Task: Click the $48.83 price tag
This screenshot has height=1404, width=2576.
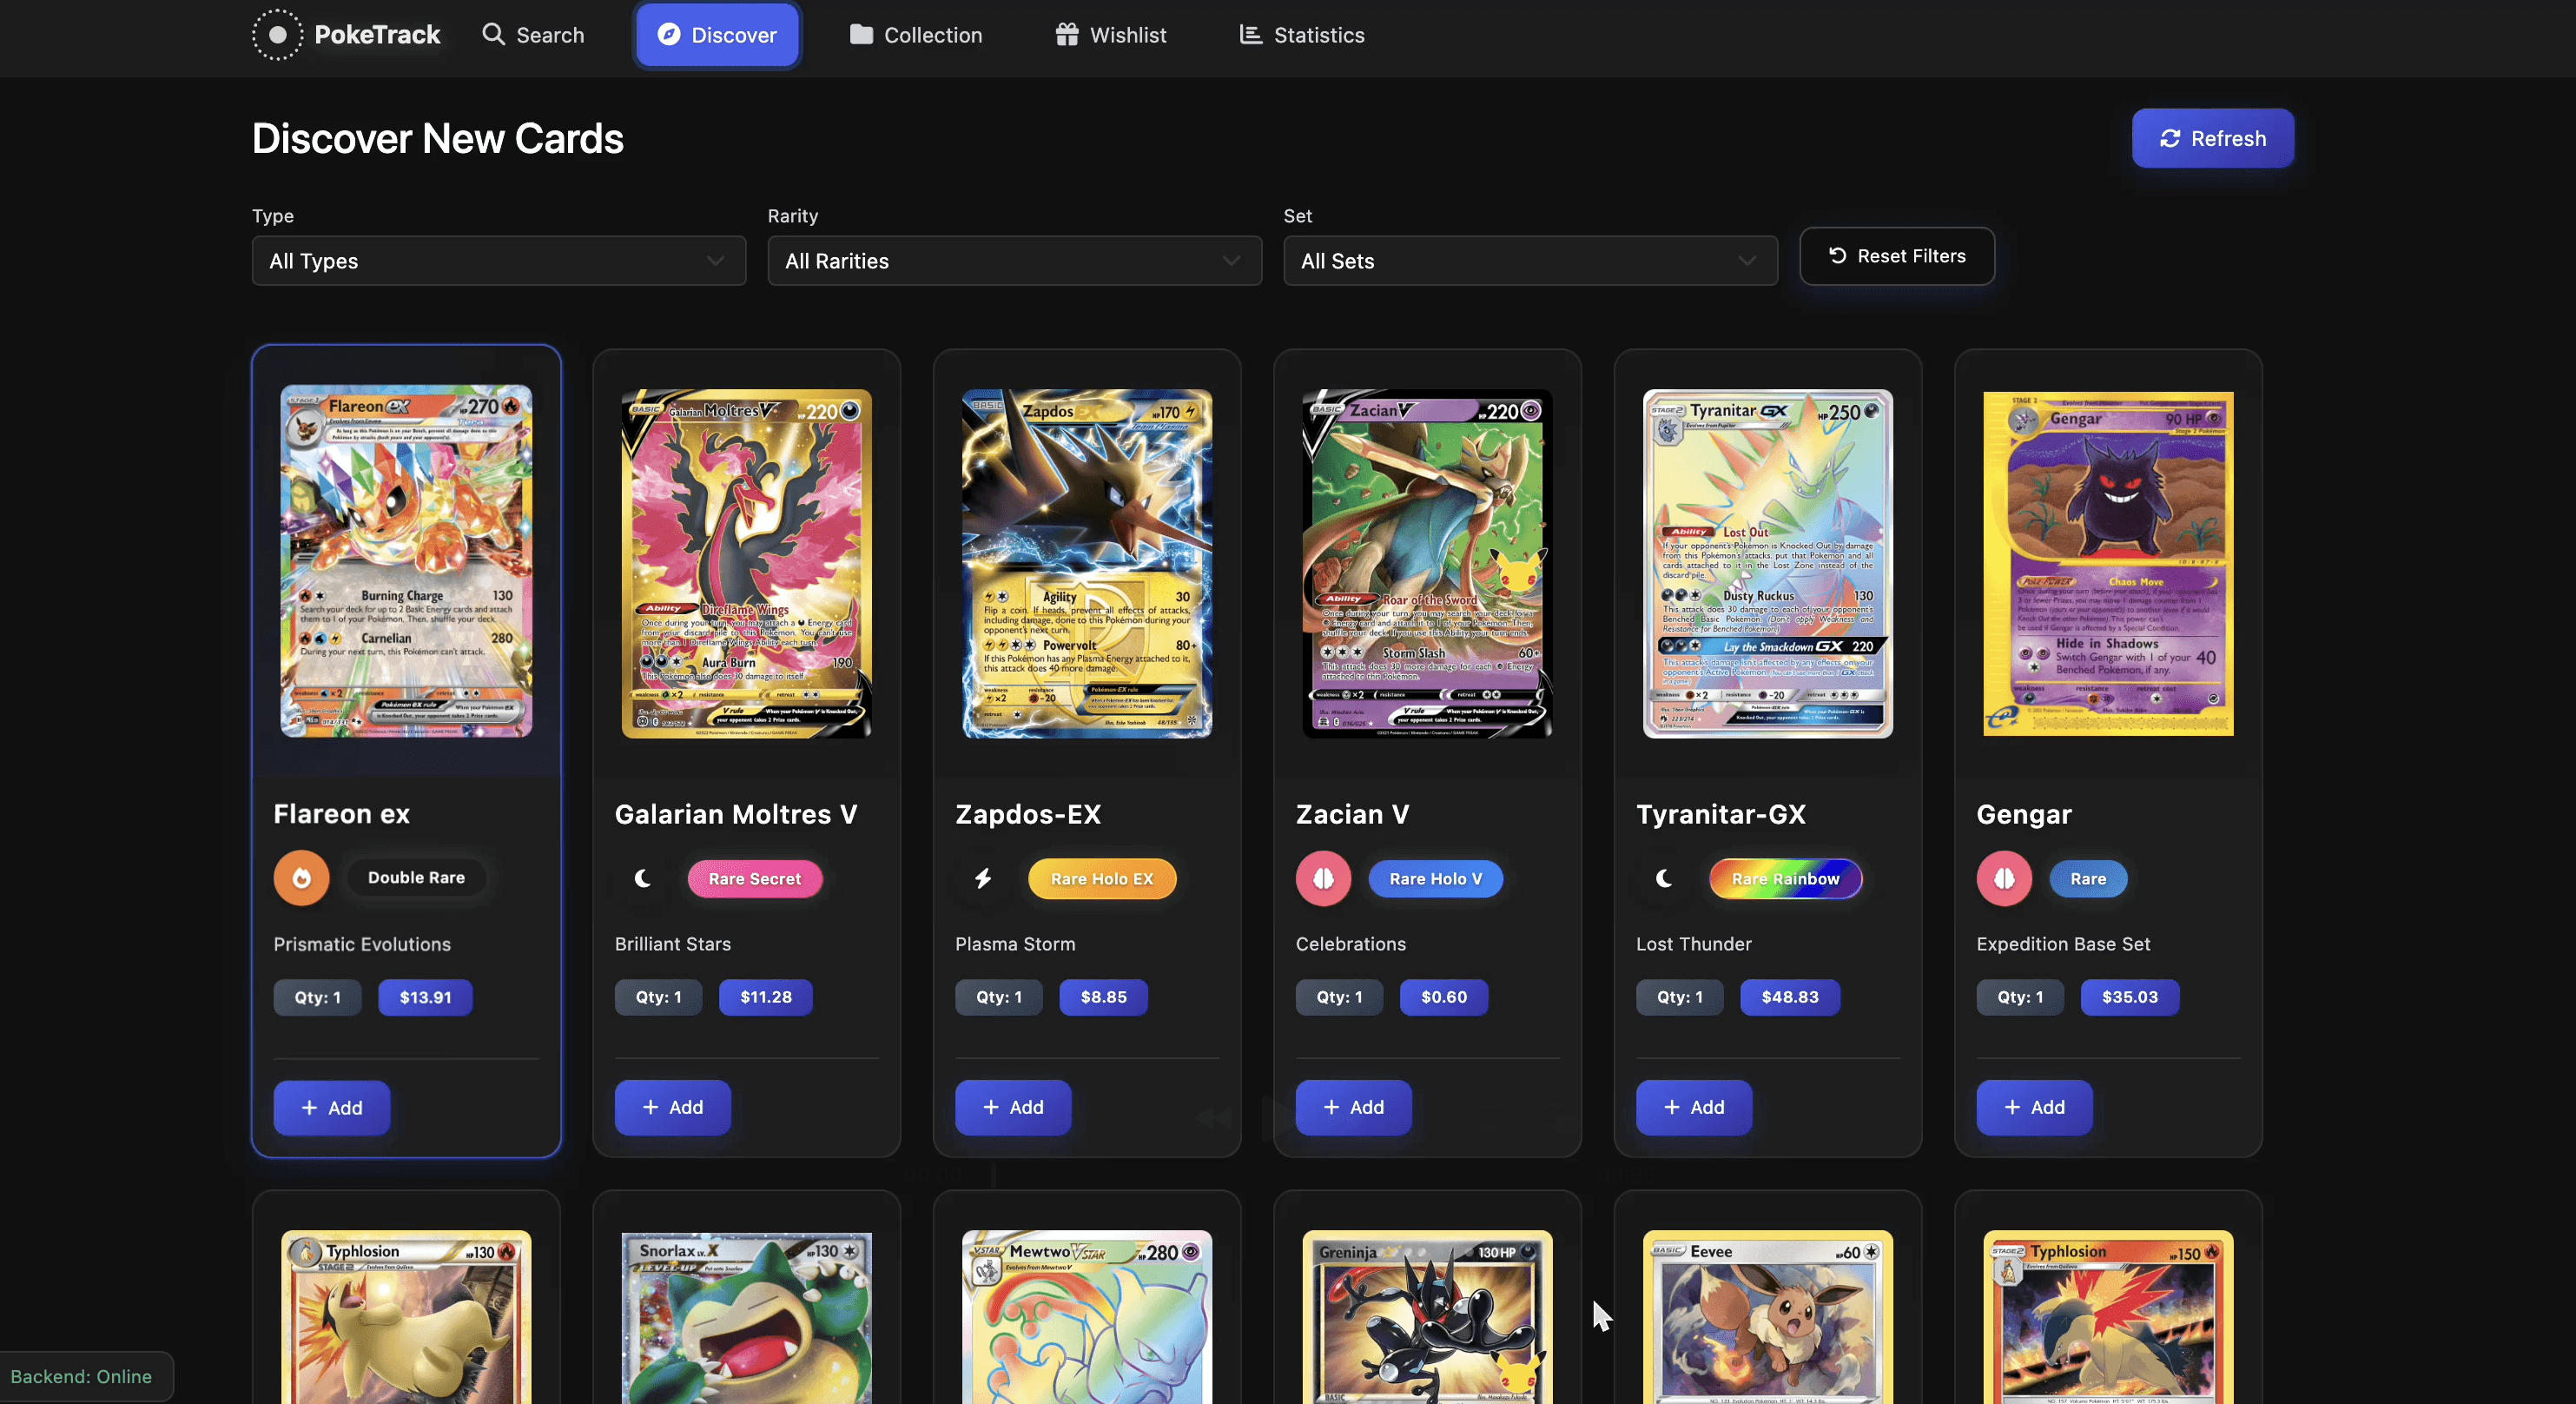Action: [x=1790, y=997]
